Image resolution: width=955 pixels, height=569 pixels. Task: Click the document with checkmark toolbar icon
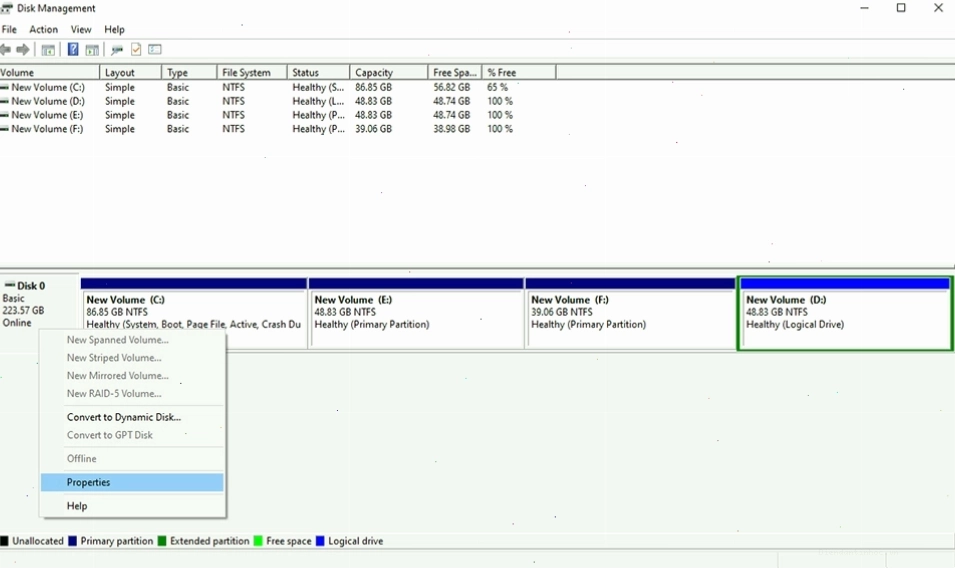click(x=136, y=49)
